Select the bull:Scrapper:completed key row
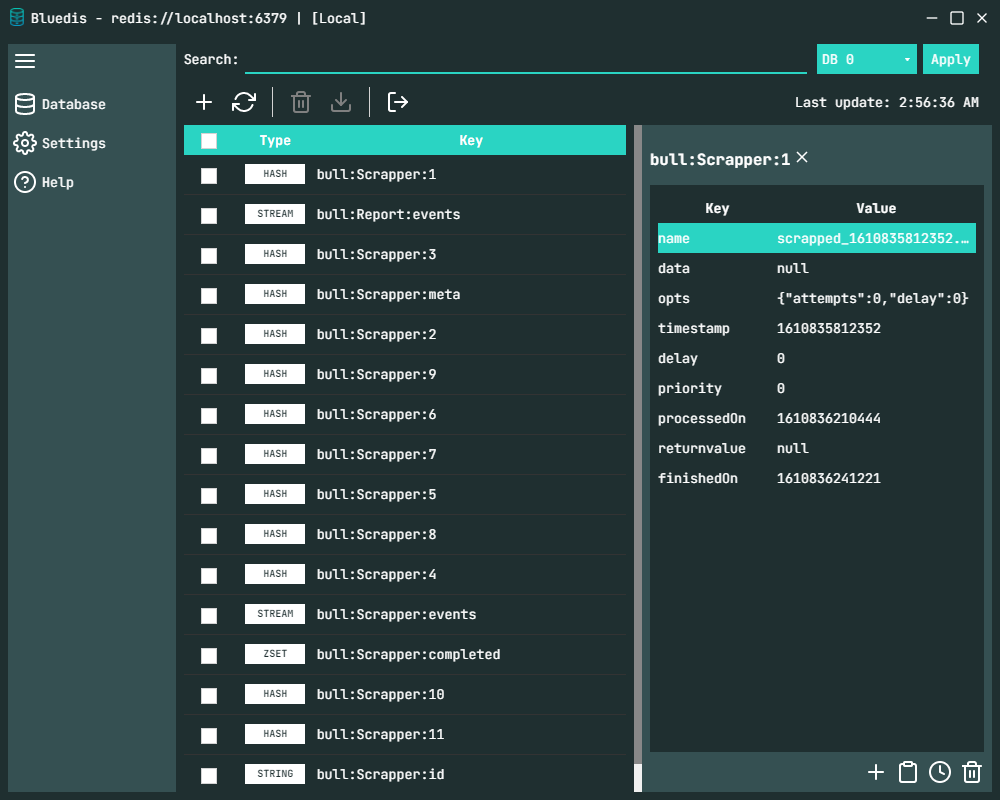Image resolution: width=1000 pixels, height=800 pixels. (x=408, y=655)
